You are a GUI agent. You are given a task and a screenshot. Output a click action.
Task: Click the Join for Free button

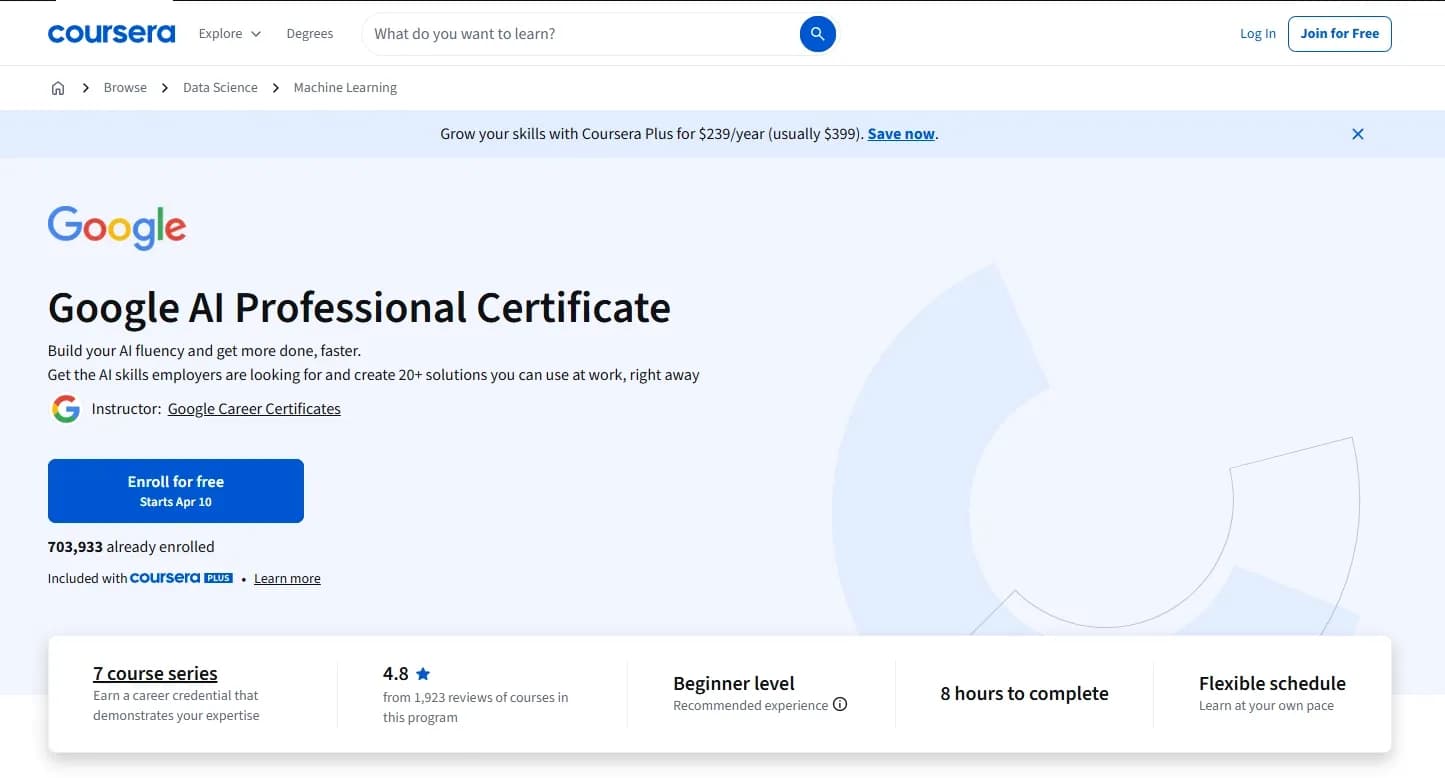(1339, 34)
